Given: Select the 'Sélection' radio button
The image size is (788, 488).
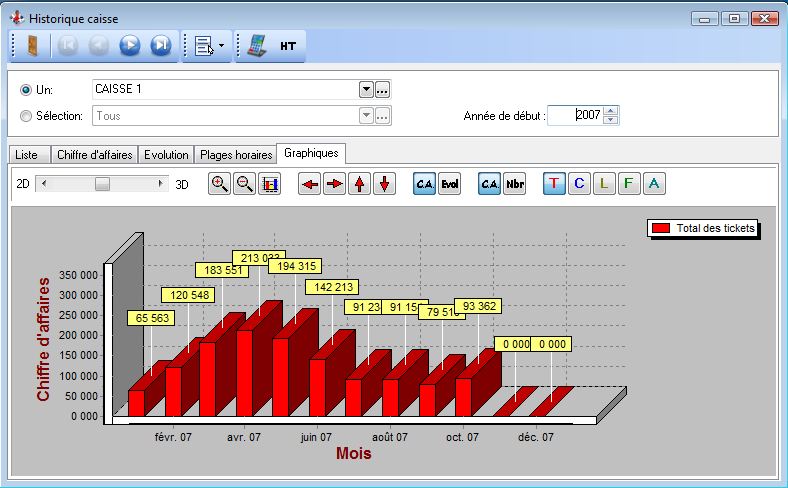Looking at the screenshot, I should coord(26,116).
